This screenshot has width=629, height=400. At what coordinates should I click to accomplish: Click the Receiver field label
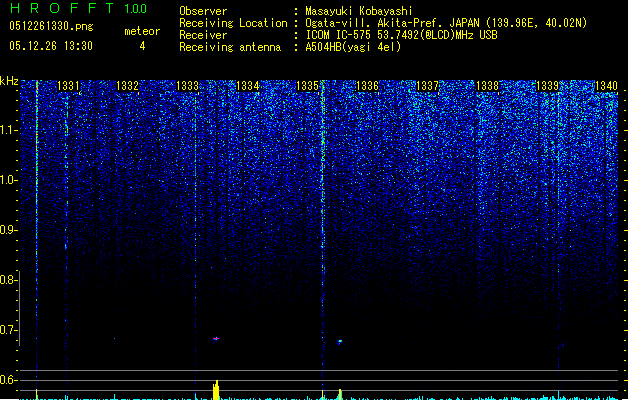point(203,35)
